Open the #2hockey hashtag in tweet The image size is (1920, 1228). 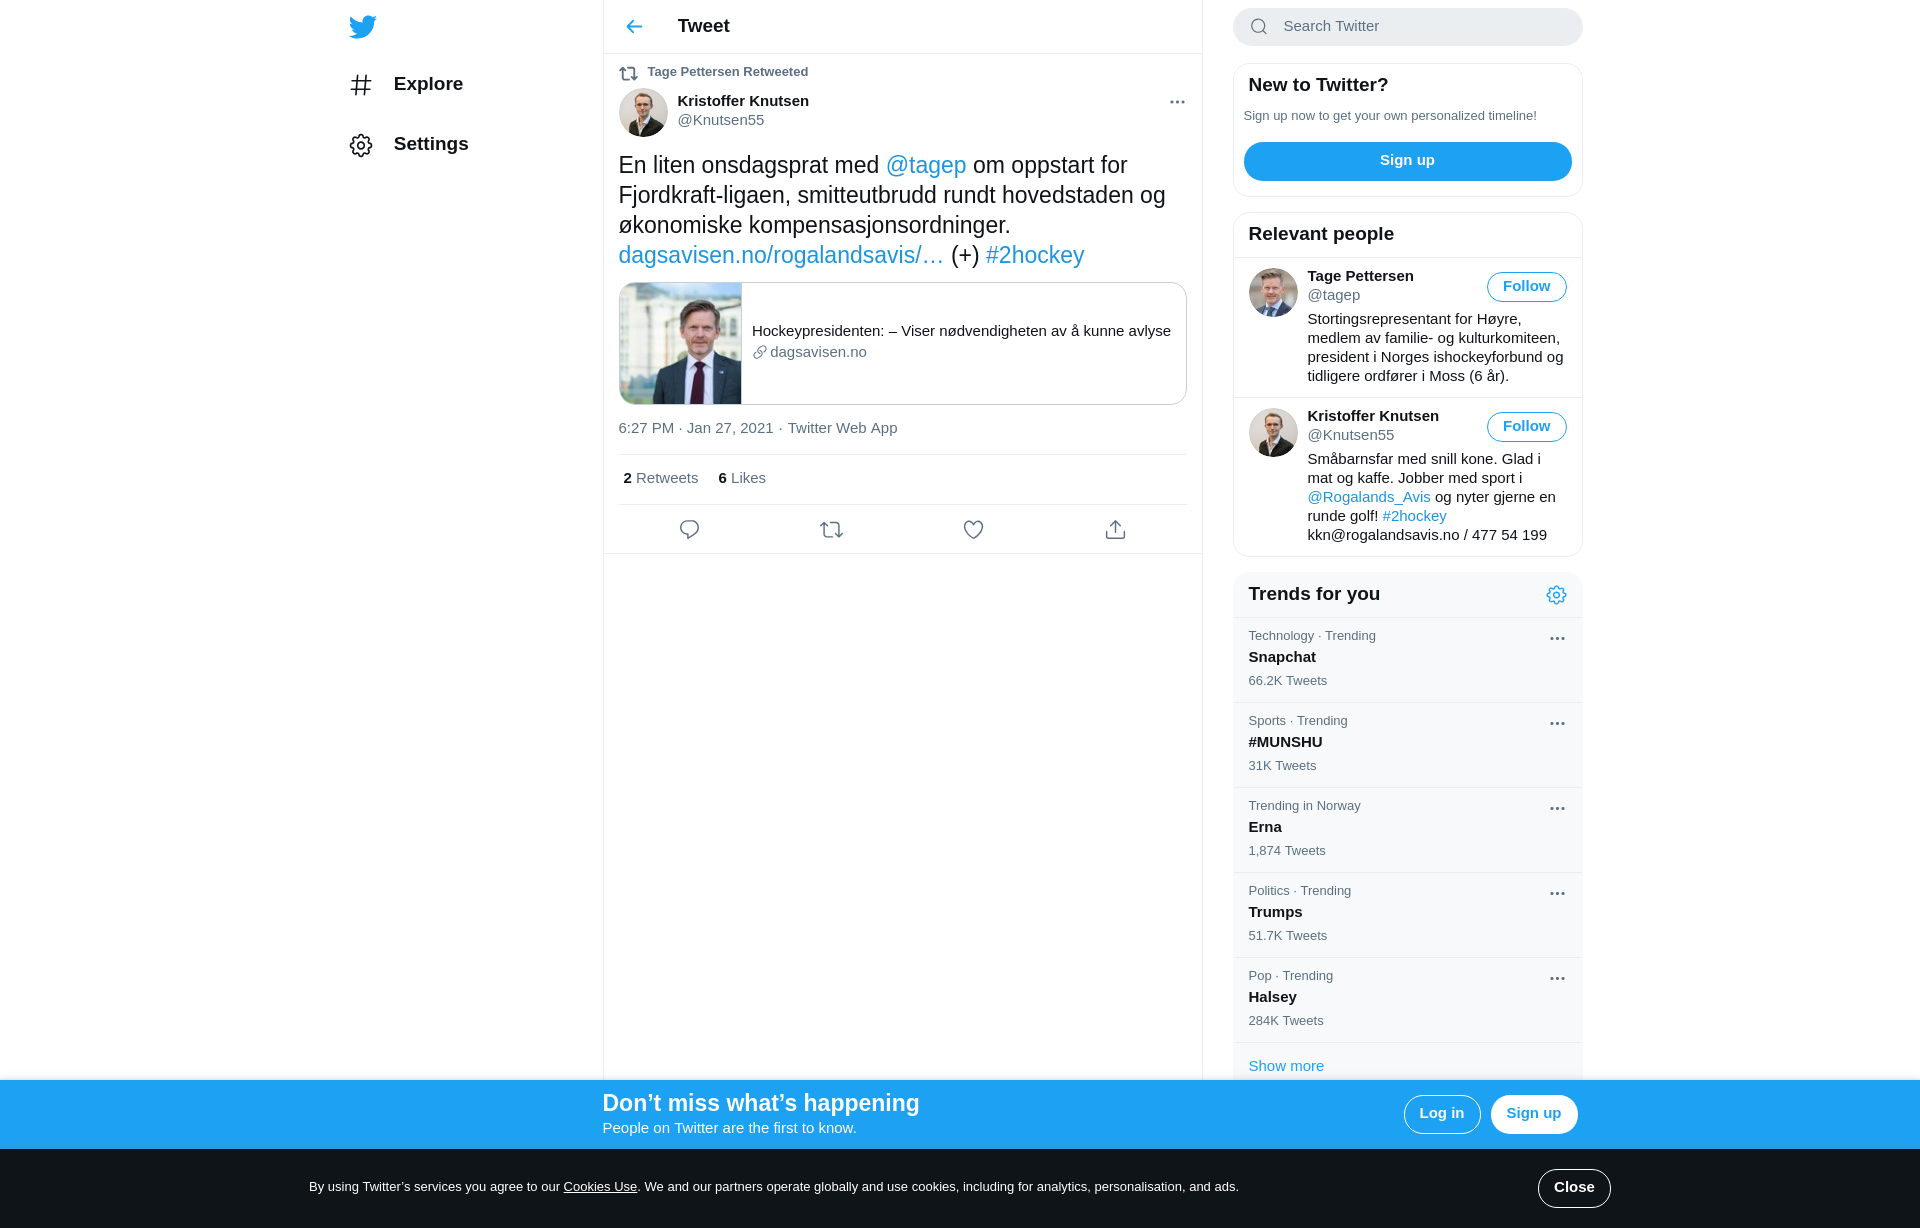pyautogui.click(x=1034, y=256)
